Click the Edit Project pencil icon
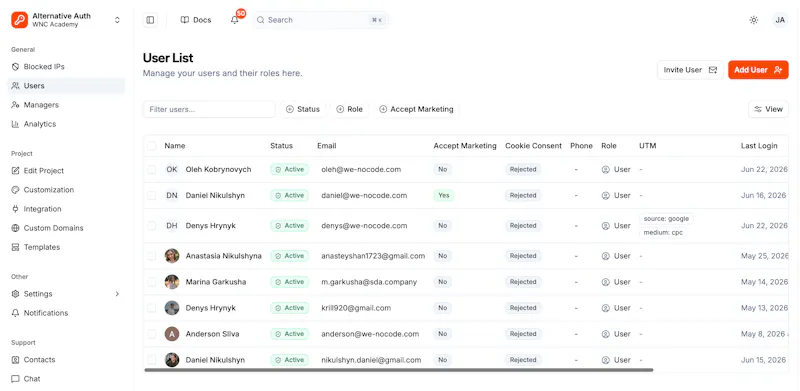Screen dimensions: 800x391 15,171
